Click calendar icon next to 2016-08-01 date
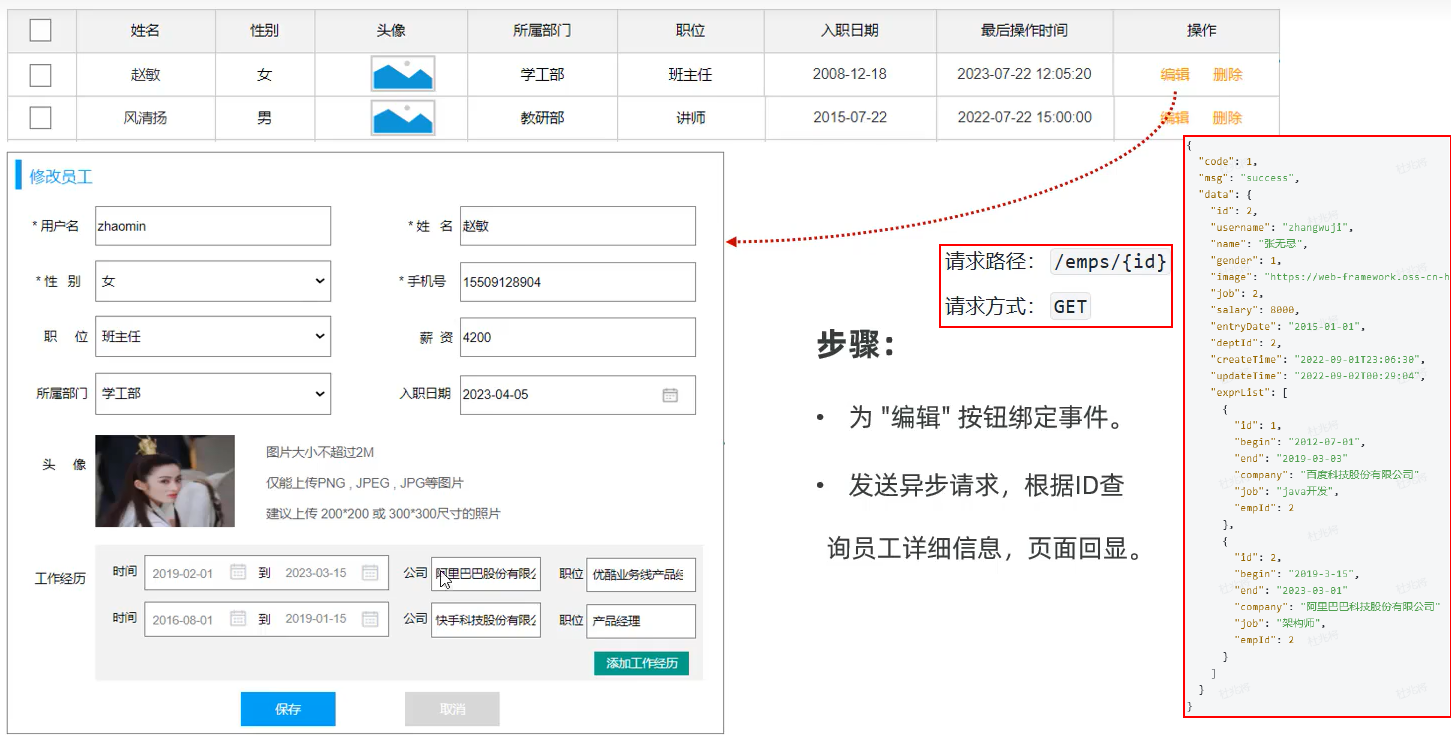 coord(238,619)
